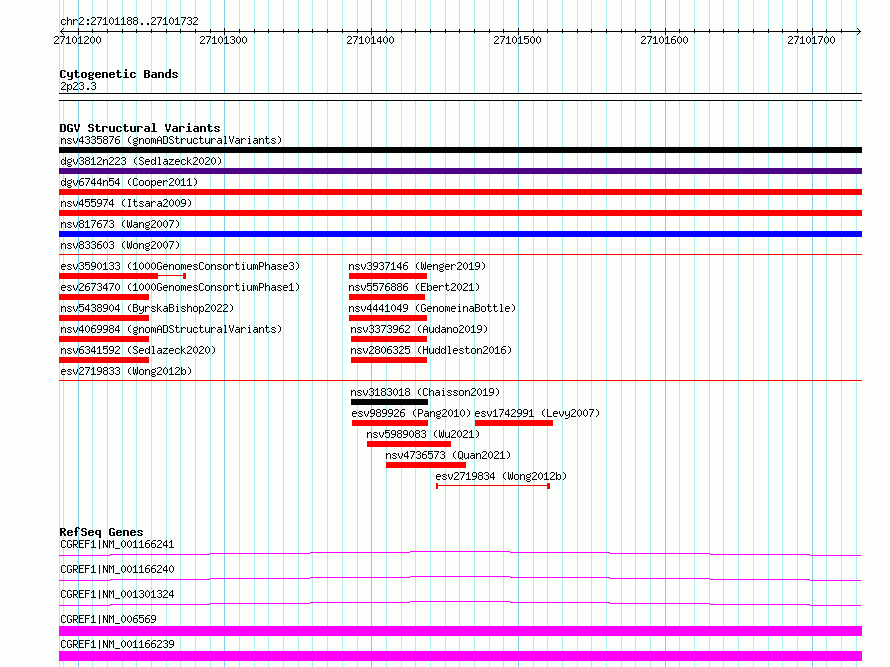Screen dimensions: 890x667
Task: Select the Cytogenetic Bands track title
Action: [119, 74]
